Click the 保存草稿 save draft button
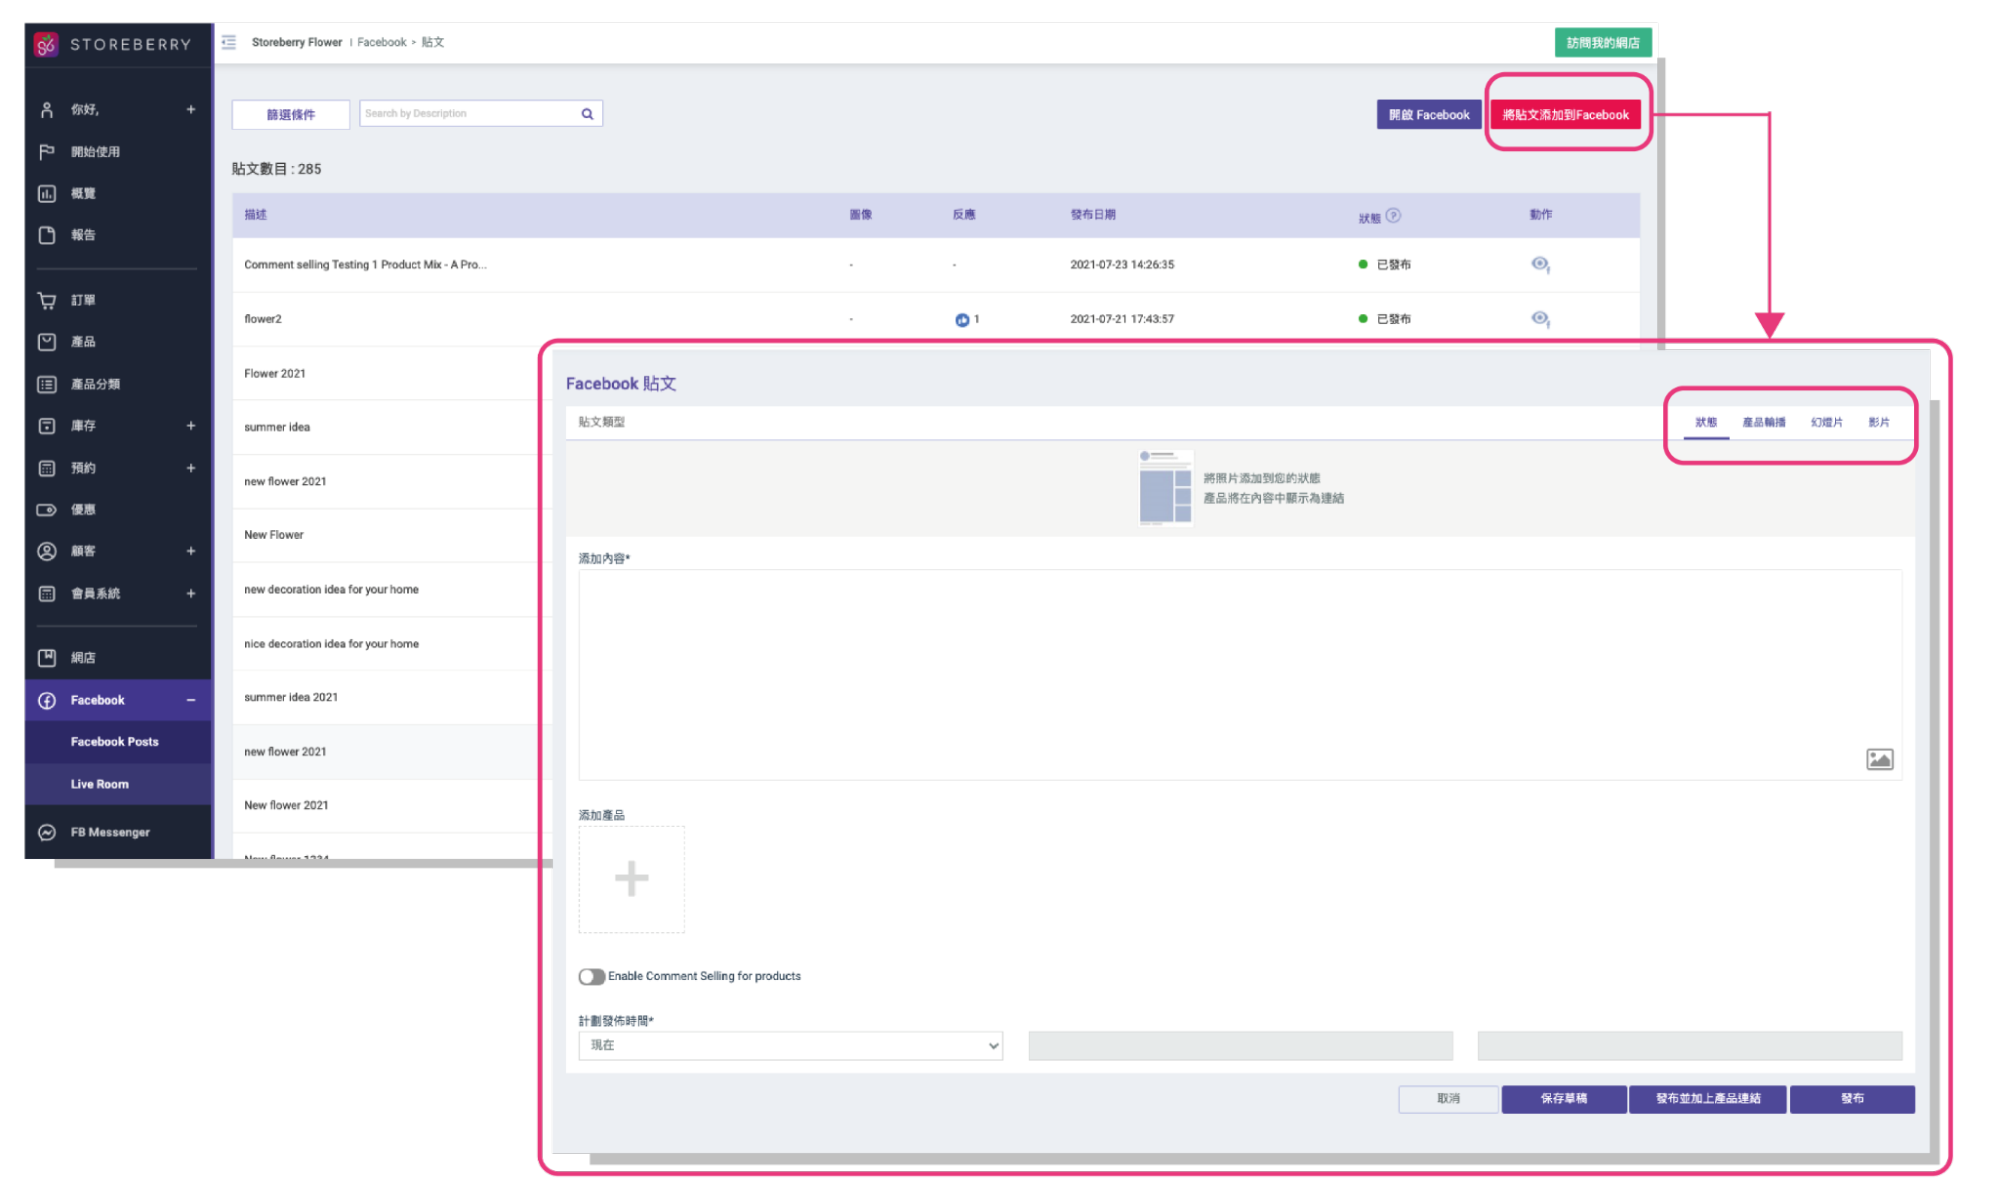This screenshot has height=1195, width=1999. tap(1564, 1099)
